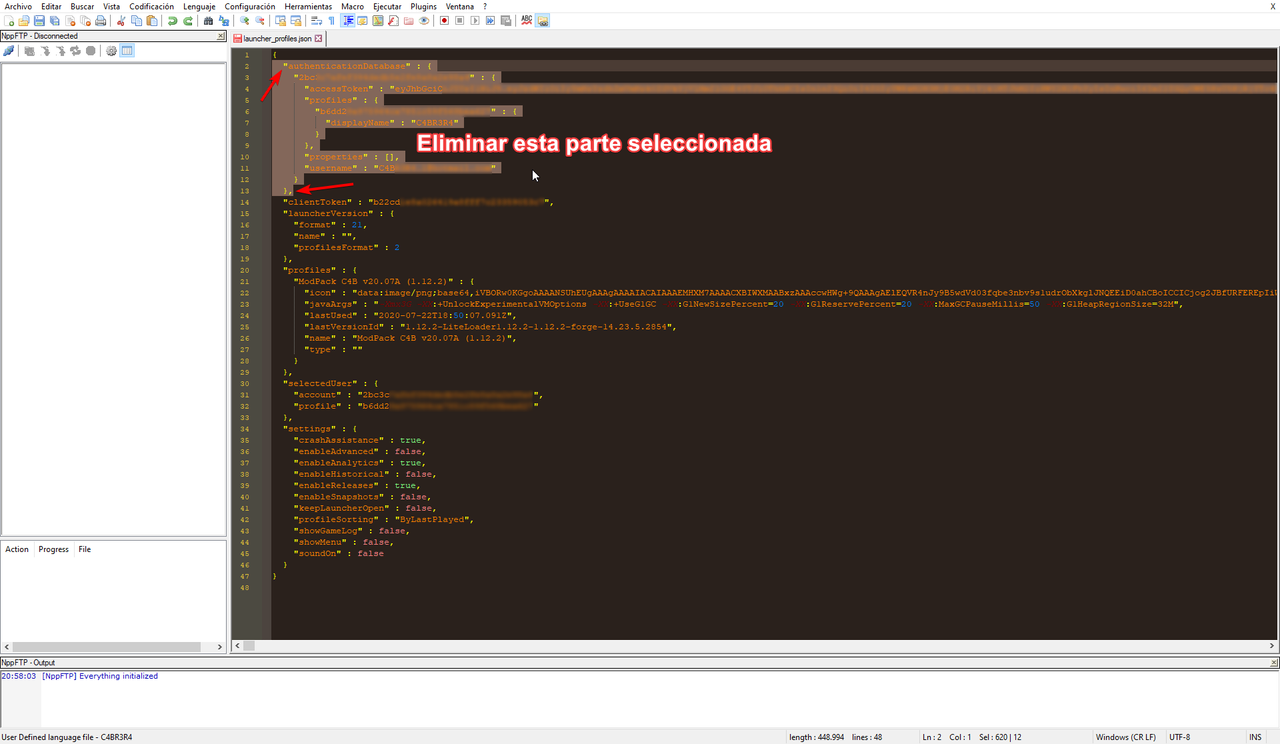Click the Windows (CR LF) status entry
This screenshot has height=744, width=1280.
coord(1125,737)
